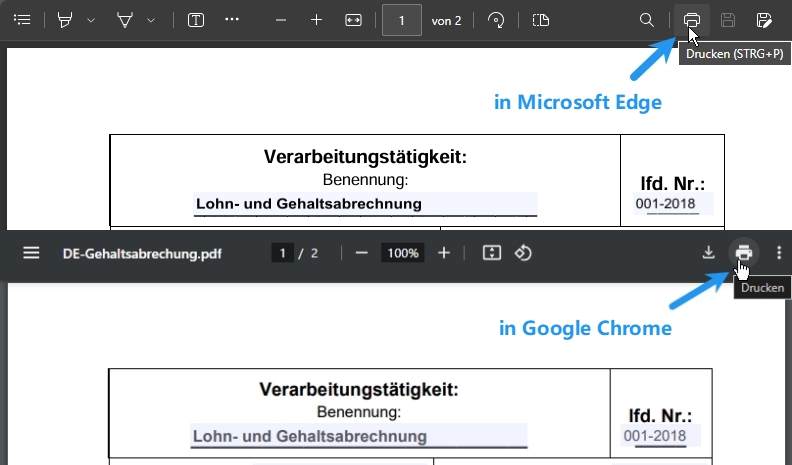
Task: Click Chrome page number field showing 1
Action: point(282,253)
